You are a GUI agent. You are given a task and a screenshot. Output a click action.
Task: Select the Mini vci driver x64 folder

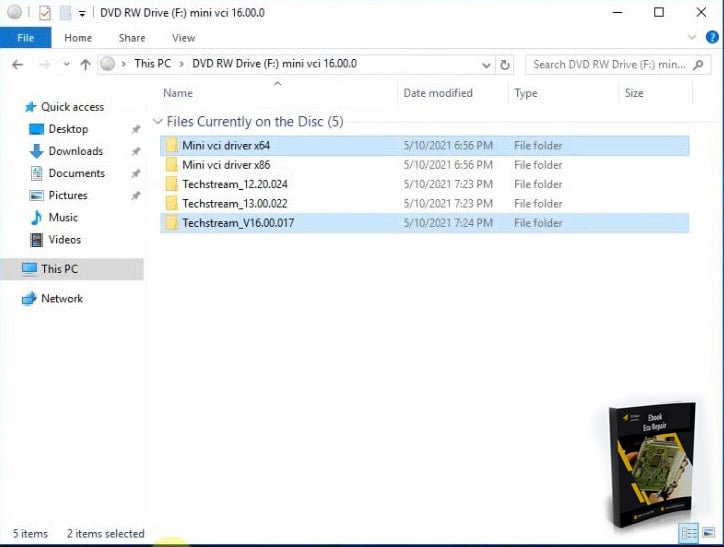tap(424, 146)
